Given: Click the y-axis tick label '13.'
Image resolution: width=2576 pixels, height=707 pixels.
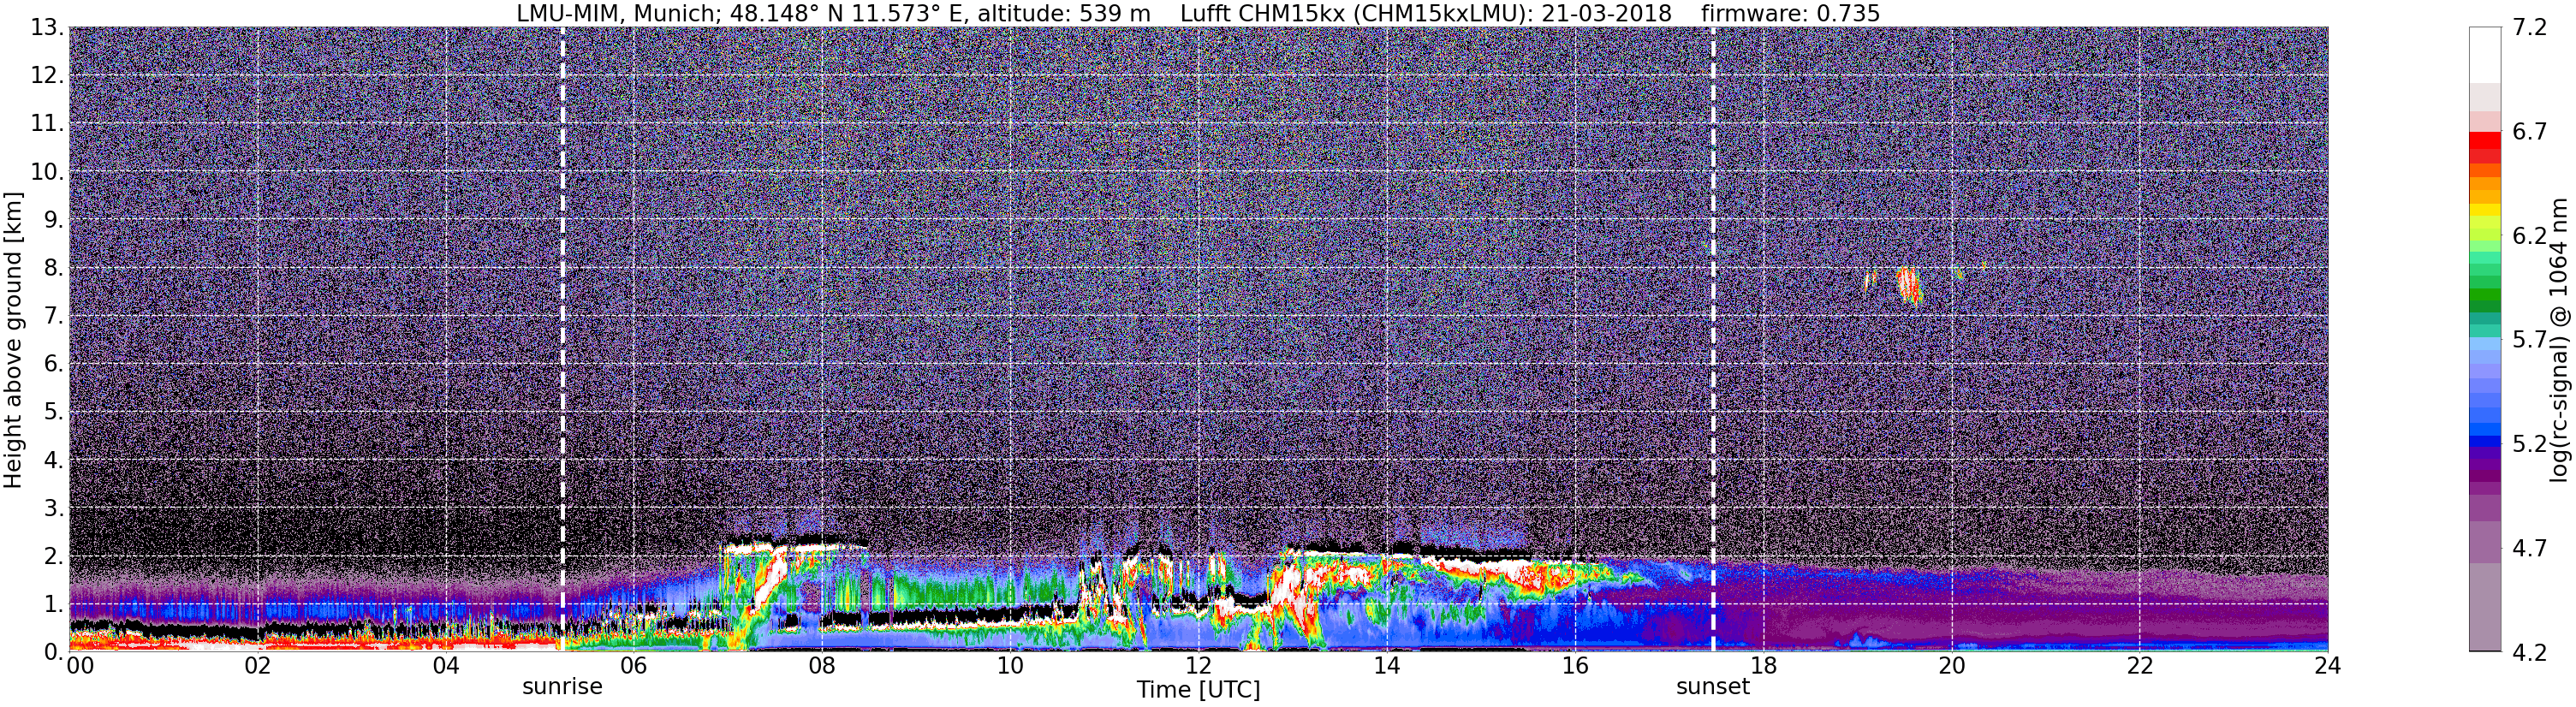Looking at the screenshot, I should point(46,28).
